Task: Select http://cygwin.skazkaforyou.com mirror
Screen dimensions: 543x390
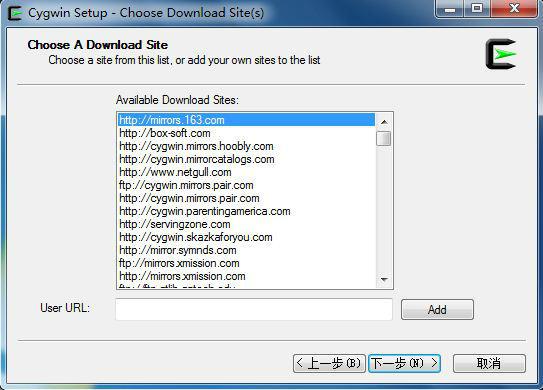Action: [246, 237]
